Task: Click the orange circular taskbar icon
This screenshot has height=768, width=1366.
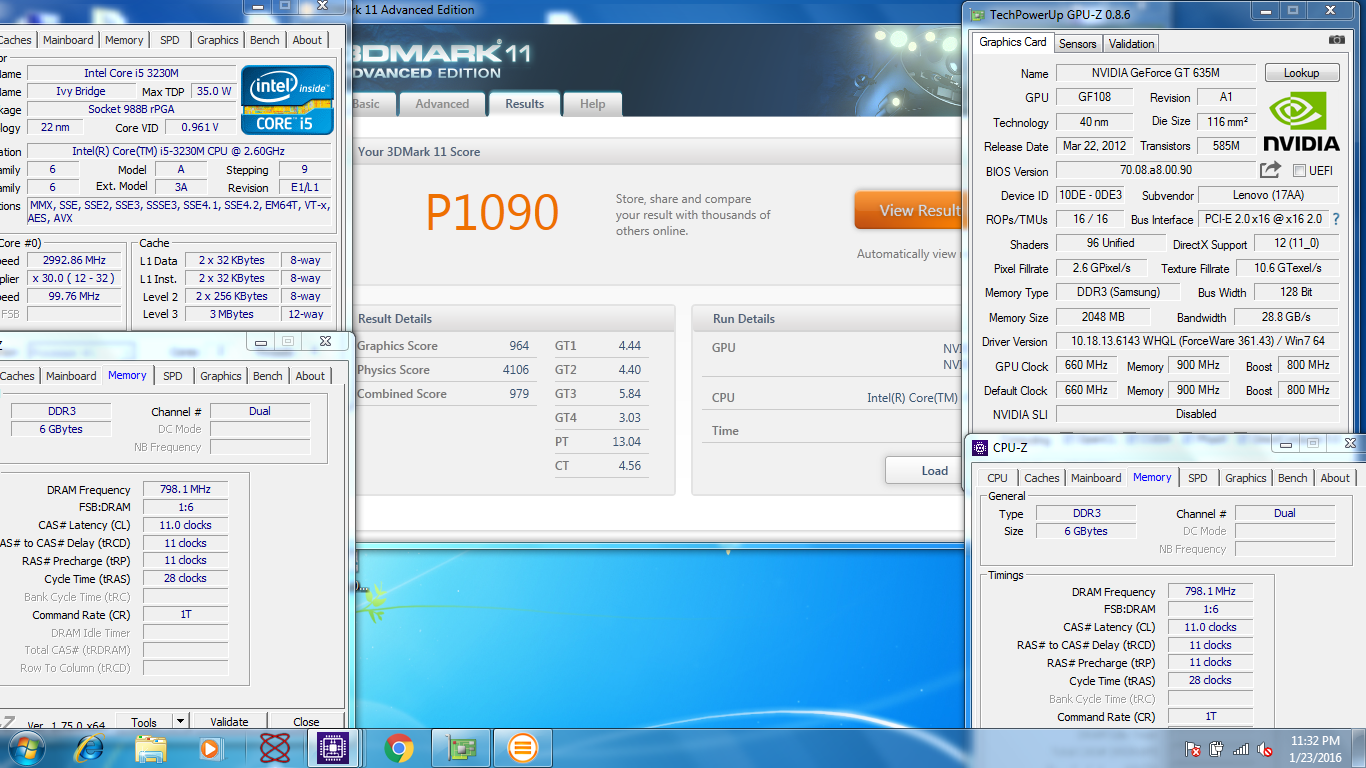Action: pos(522,747)
